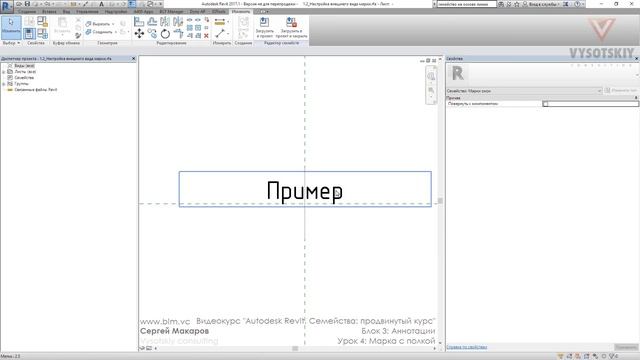Open the Вид ribbon tab
The width and height of the screenshot is (640, 360).
66,11
